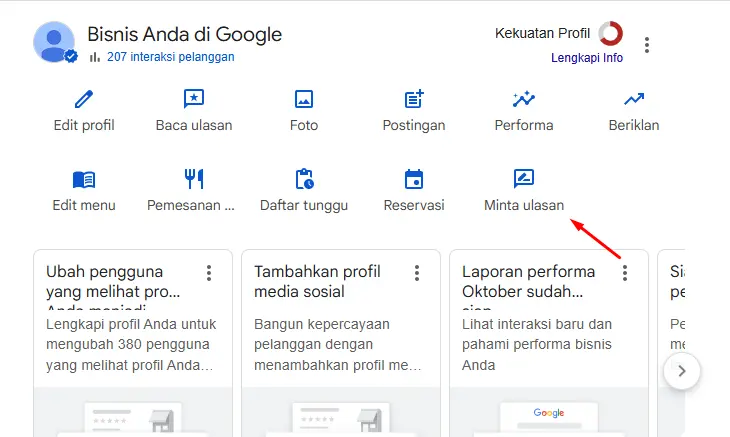The image size is (730, 437).
Task: Open Baca ulasan star-bubble icon
Action: point(194,99)
